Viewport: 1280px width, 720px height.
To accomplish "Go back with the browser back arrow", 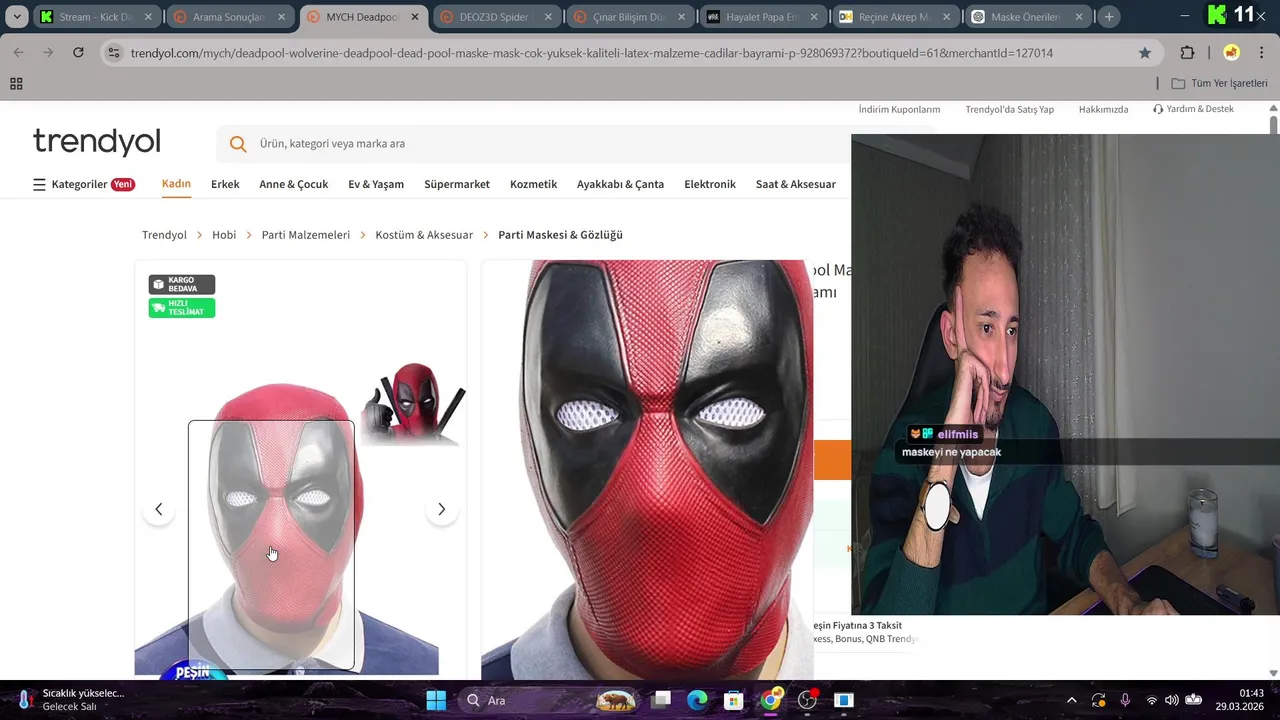I will [18, 53].
